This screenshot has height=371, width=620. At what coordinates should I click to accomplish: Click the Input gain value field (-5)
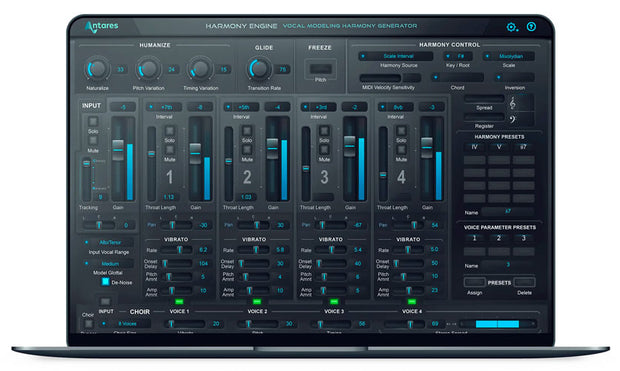(123, 107)
